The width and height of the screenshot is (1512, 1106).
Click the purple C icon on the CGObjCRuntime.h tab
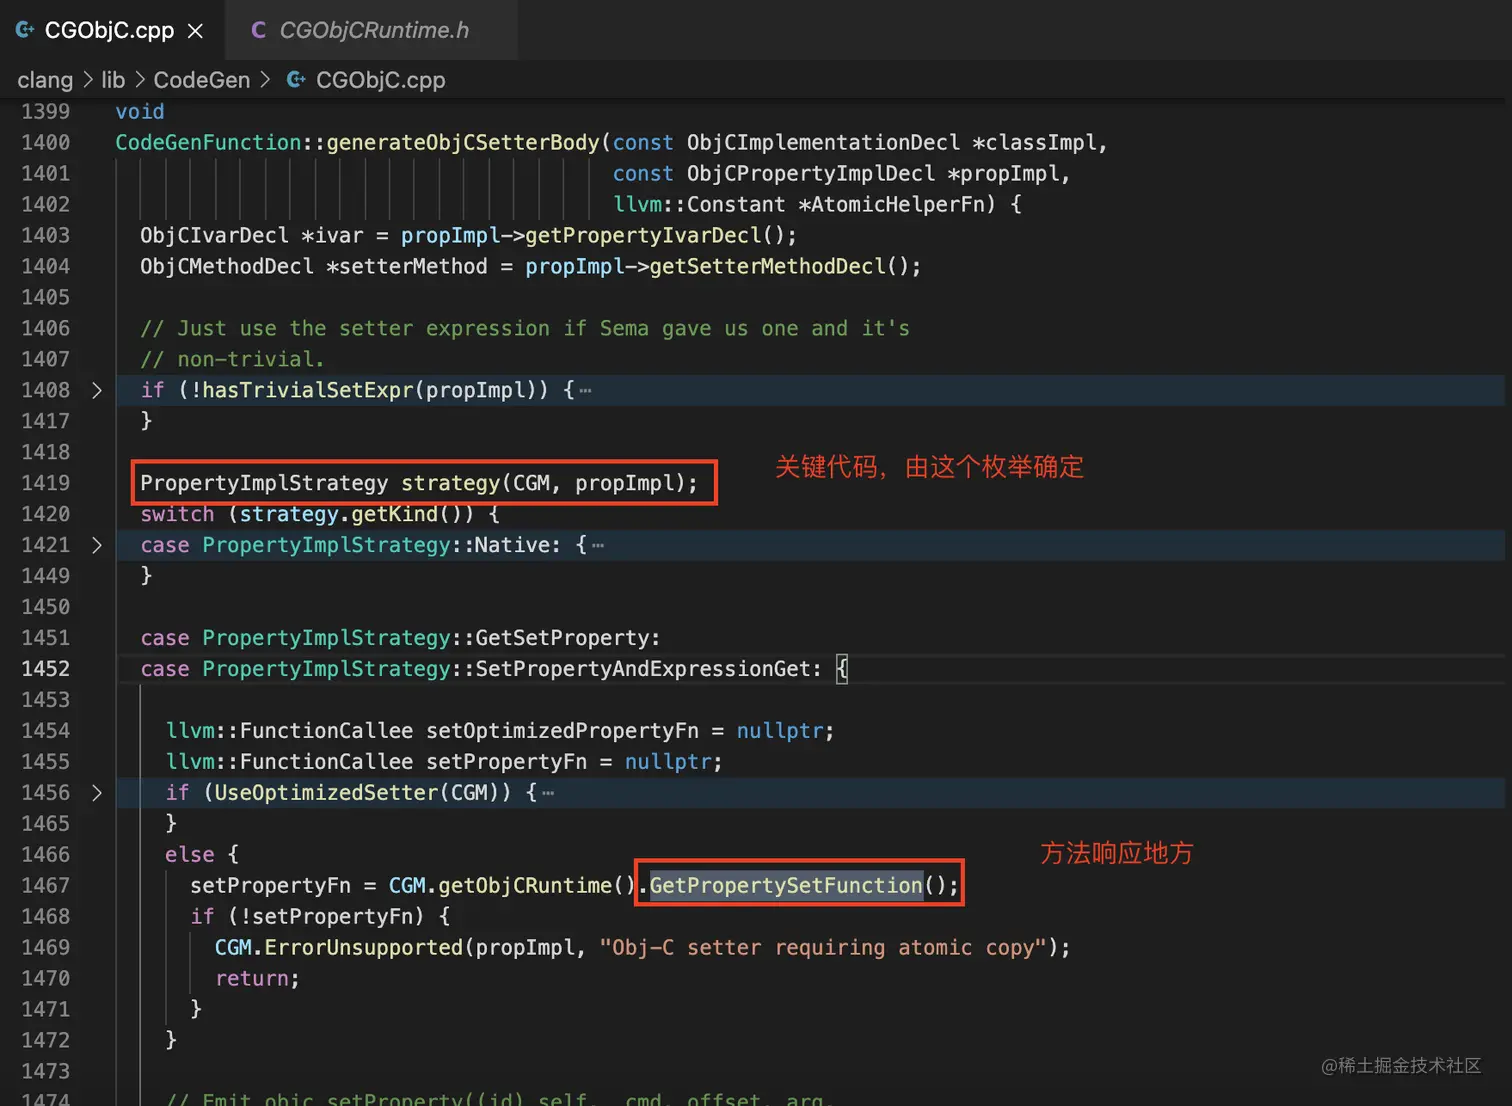[x=258, y=30]
